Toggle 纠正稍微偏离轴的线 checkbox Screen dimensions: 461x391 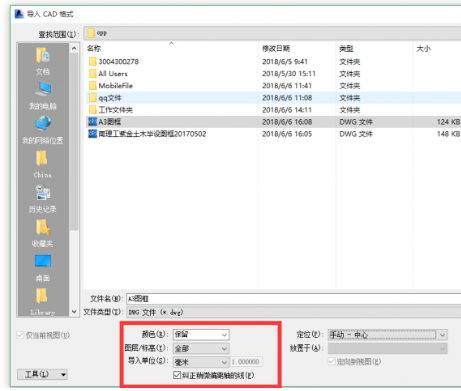[177, 375]
